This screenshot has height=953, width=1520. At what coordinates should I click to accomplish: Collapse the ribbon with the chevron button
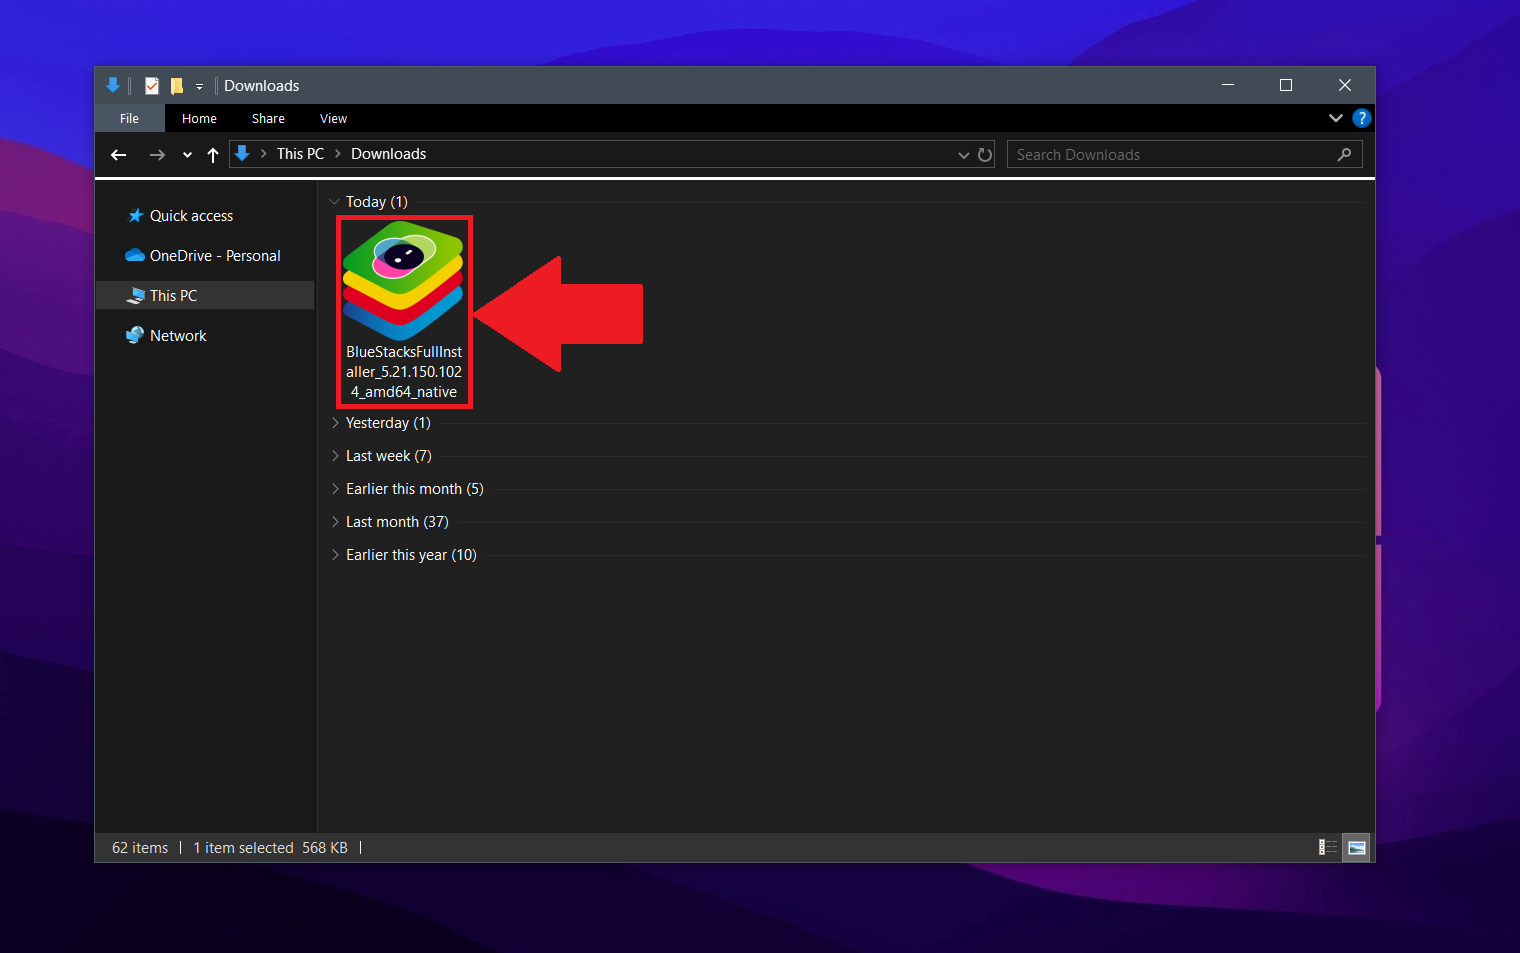[1336, 117]
